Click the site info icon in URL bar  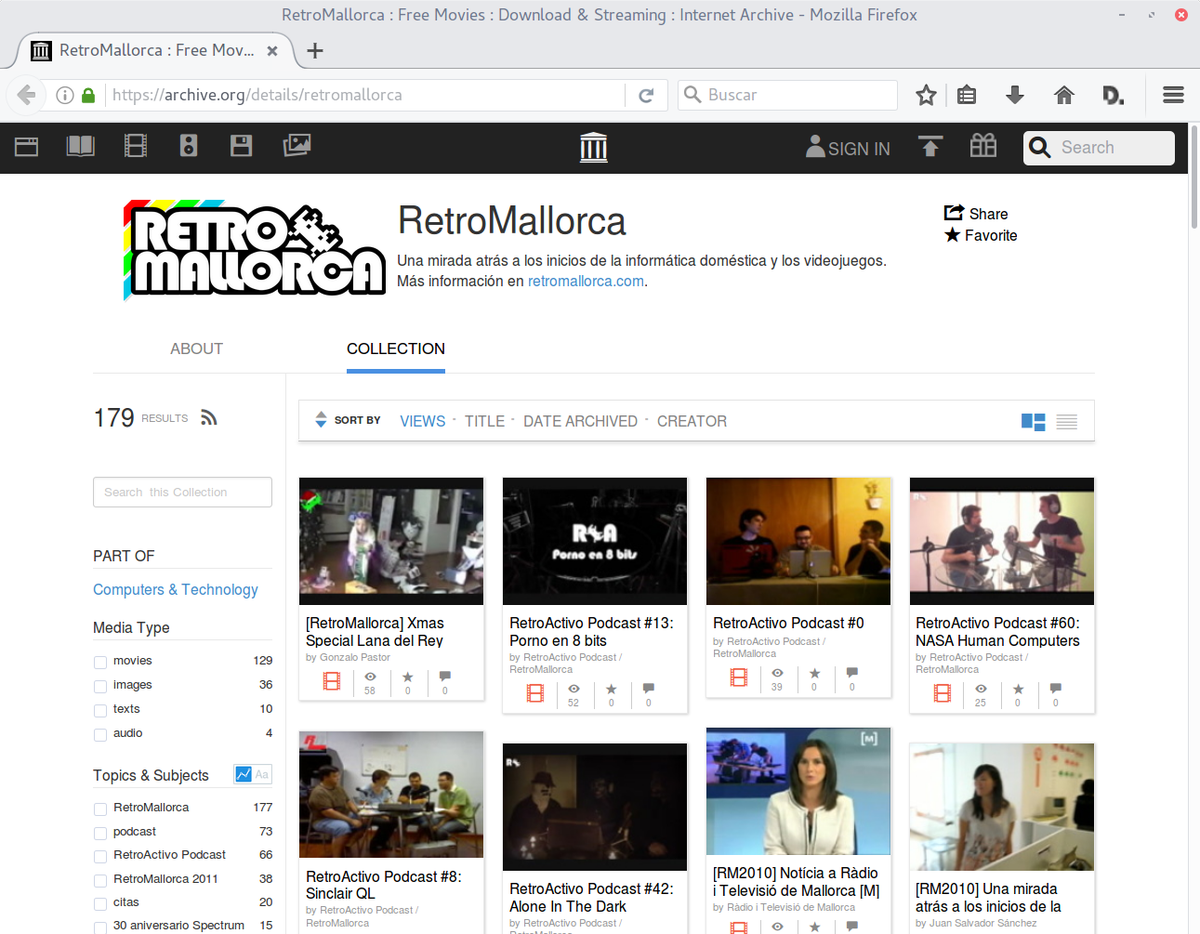[x=65, y=95]
